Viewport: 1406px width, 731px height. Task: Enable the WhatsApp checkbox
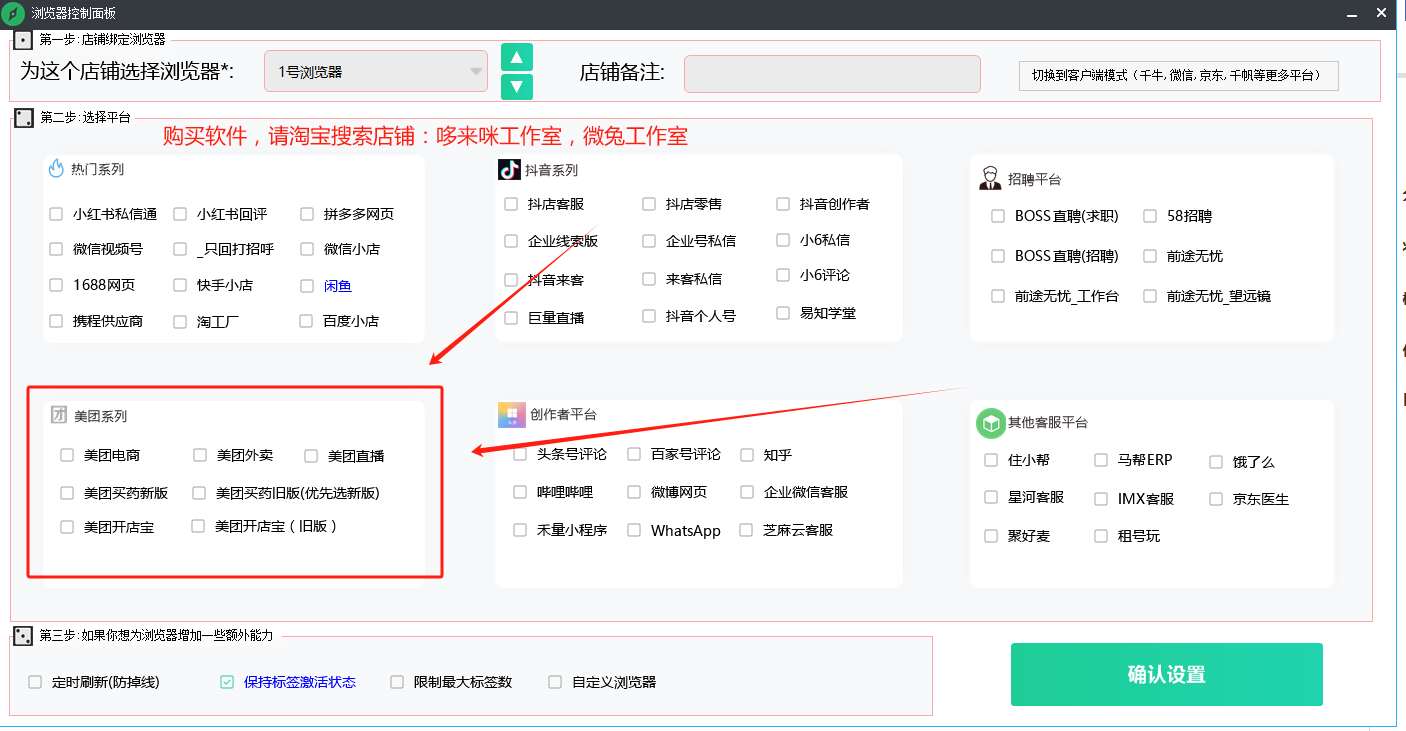click(634, 530)
